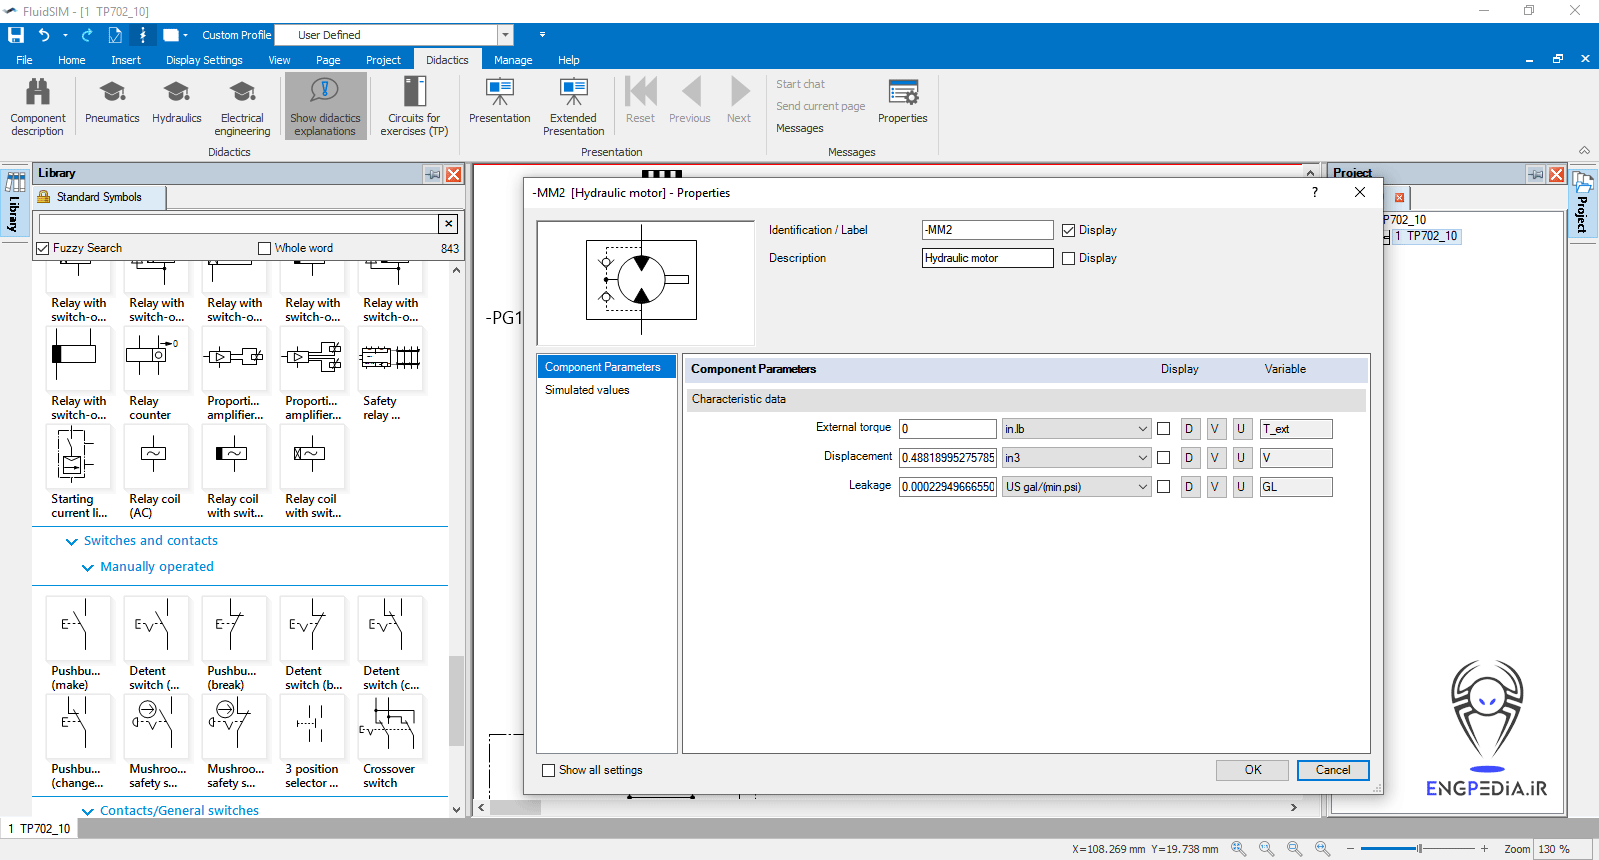Image resolution: width=1599 pixels, height=860 pixels.
Task: Toggle Display checkbox for Description
Action: (x=1068, y=258)
